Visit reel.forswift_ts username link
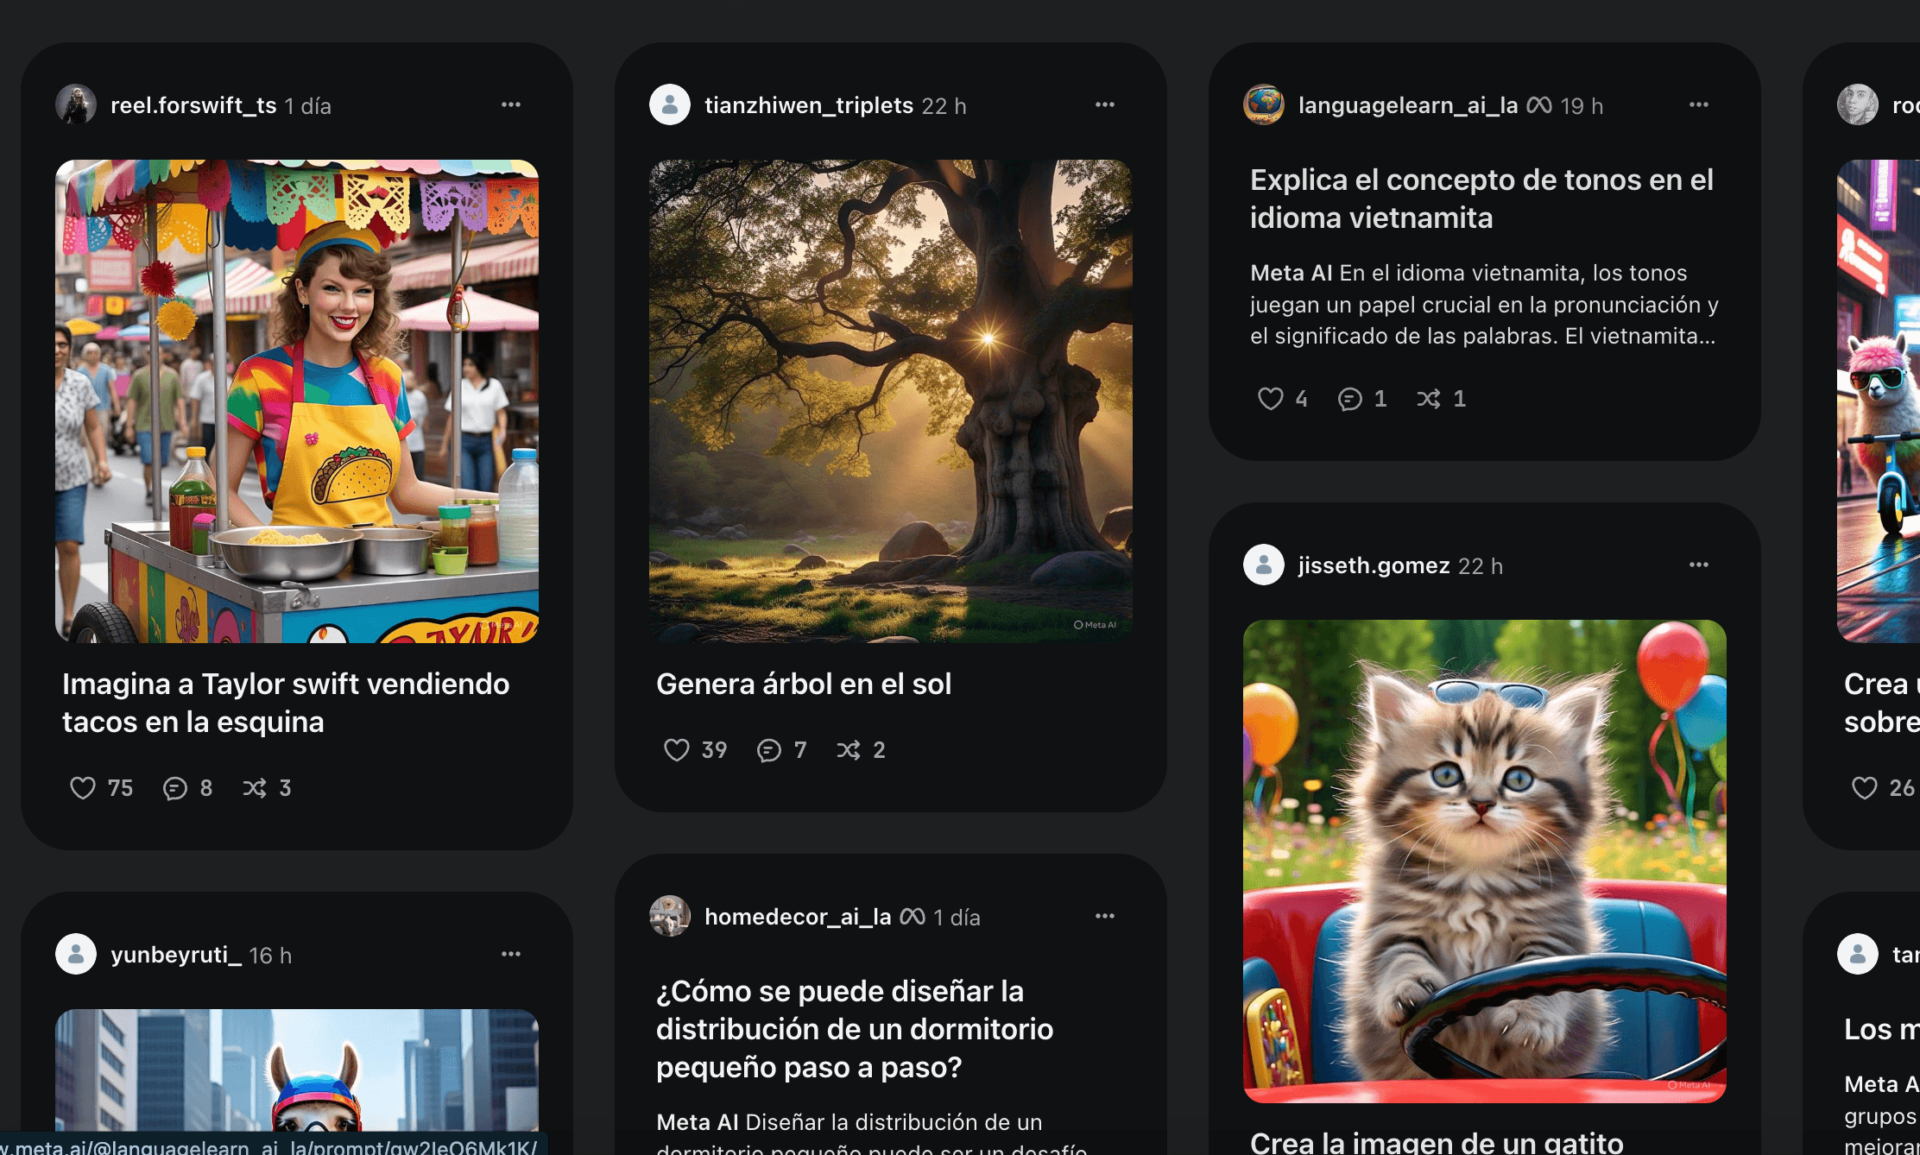Viewport: 1920px width, 1155px height. [x=193, y=105]
